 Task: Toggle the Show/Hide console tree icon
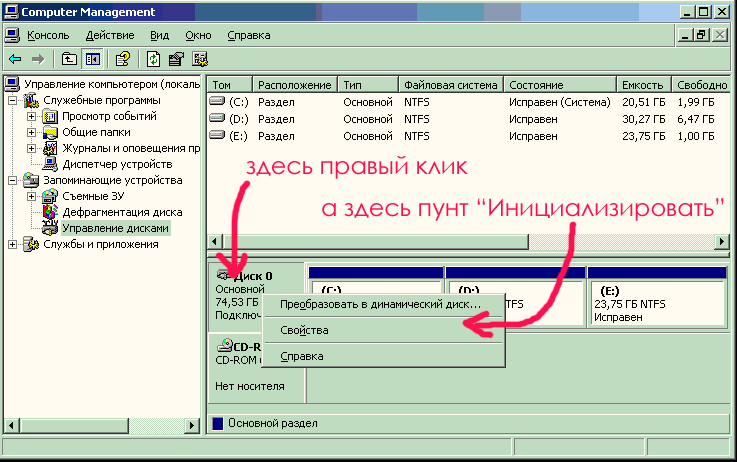[x=92, y=59]
